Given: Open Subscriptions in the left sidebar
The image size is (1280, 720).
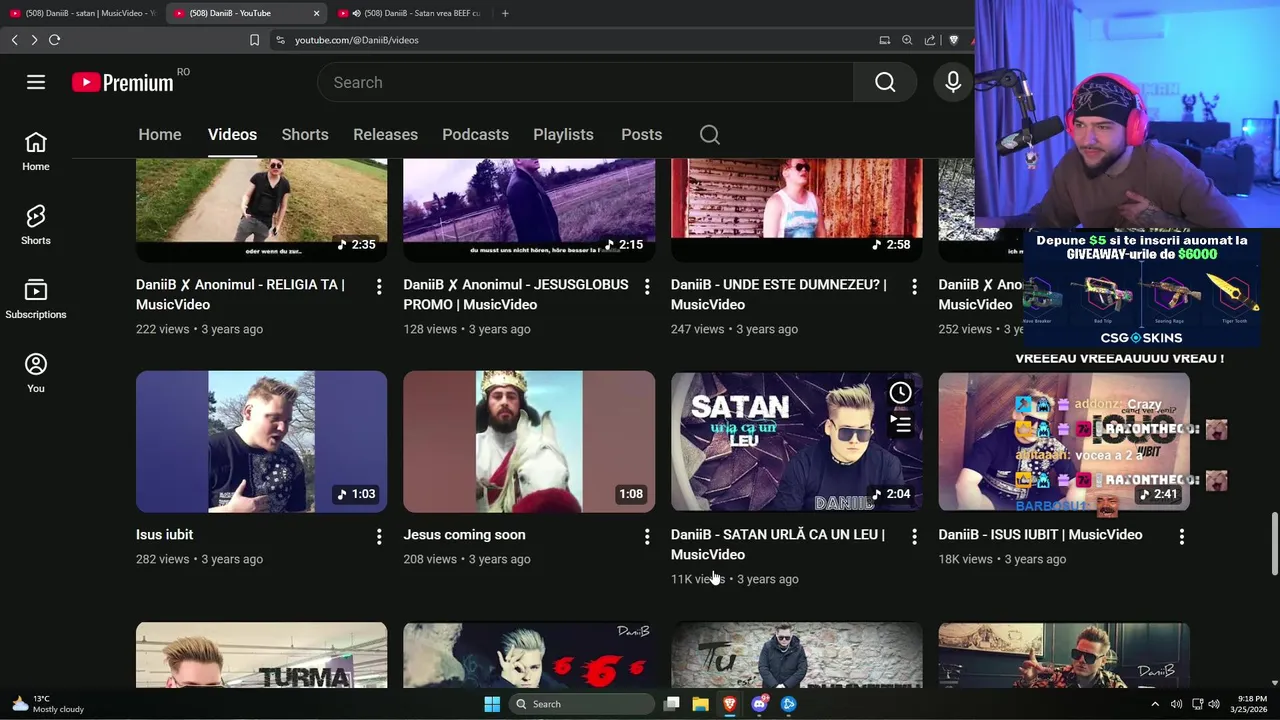Looking at the screenshot, I should [x=36, y=300].
